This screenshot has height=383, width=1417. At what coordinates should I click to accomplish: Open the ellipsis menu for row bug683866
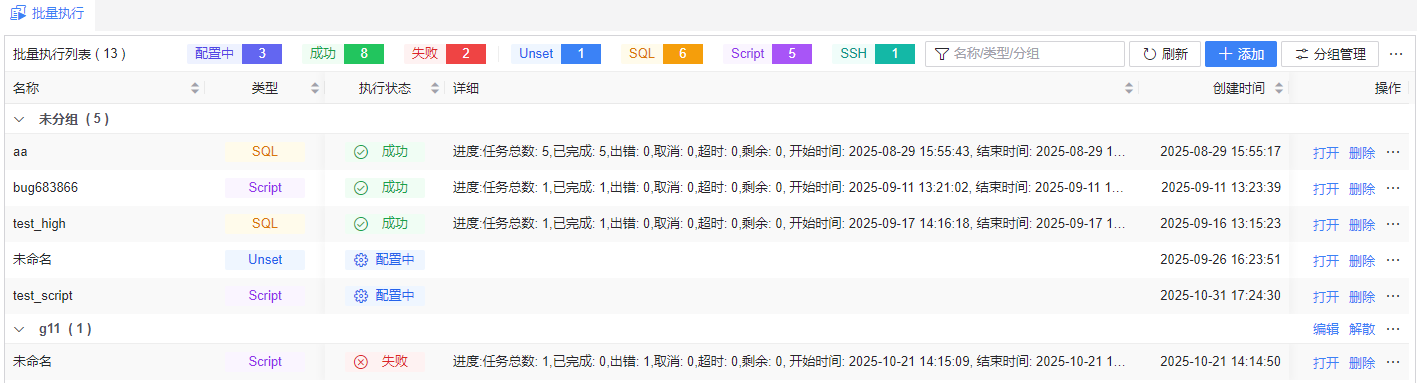pyautogui.click(x=1393, y=188)
